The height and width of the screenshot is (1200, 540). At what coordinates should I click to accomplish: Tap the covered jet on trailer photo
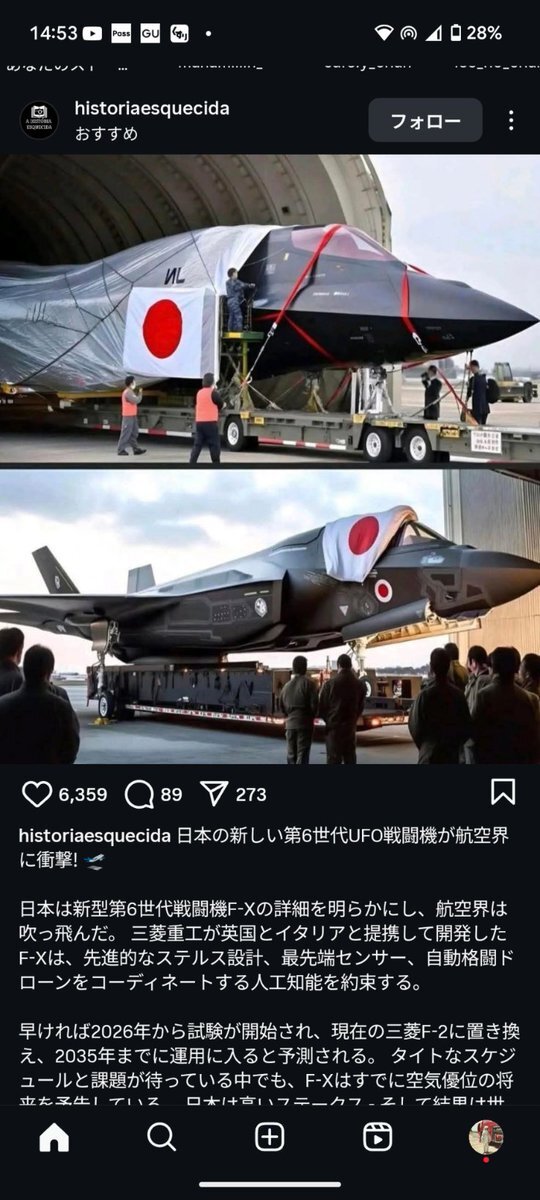click(x=270, y=309)
